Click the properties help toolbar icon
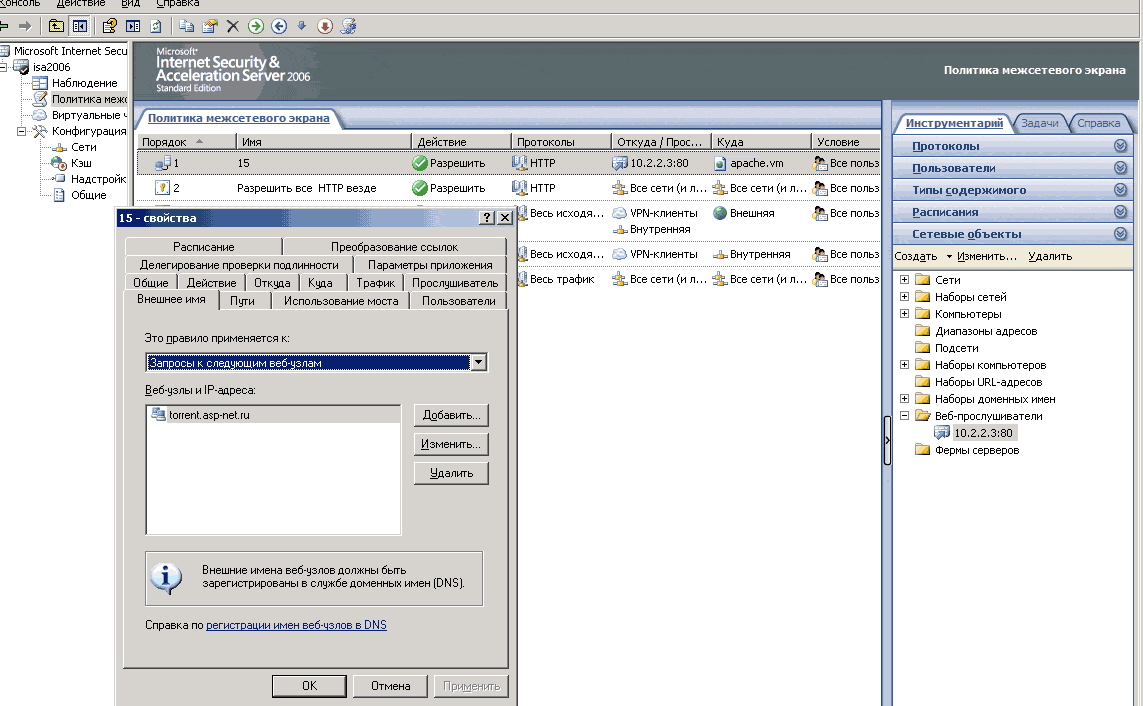Image resolution: width=1143 pixels, height=706 pixels. pyautogui.click(x=109, y=26)
